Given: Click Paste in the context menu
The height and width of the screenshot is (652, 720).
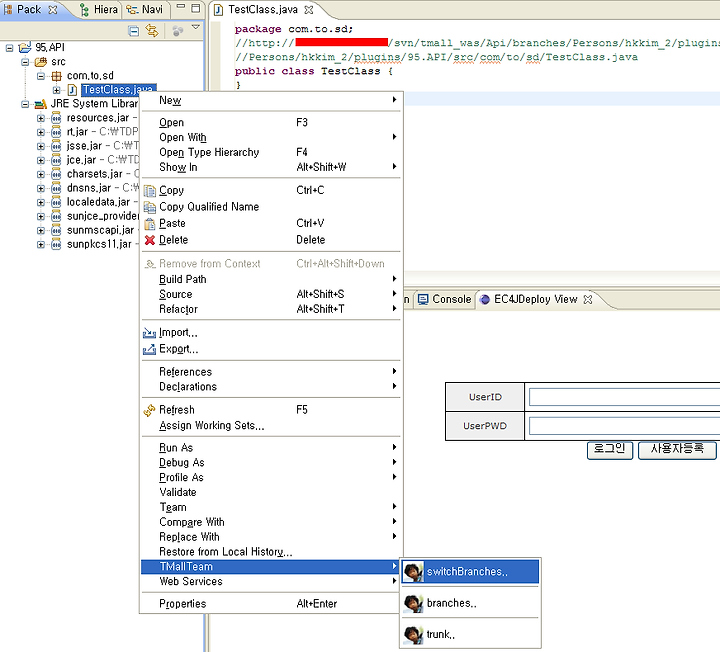Looking at the screenshot, I should (x=271, y=223).
